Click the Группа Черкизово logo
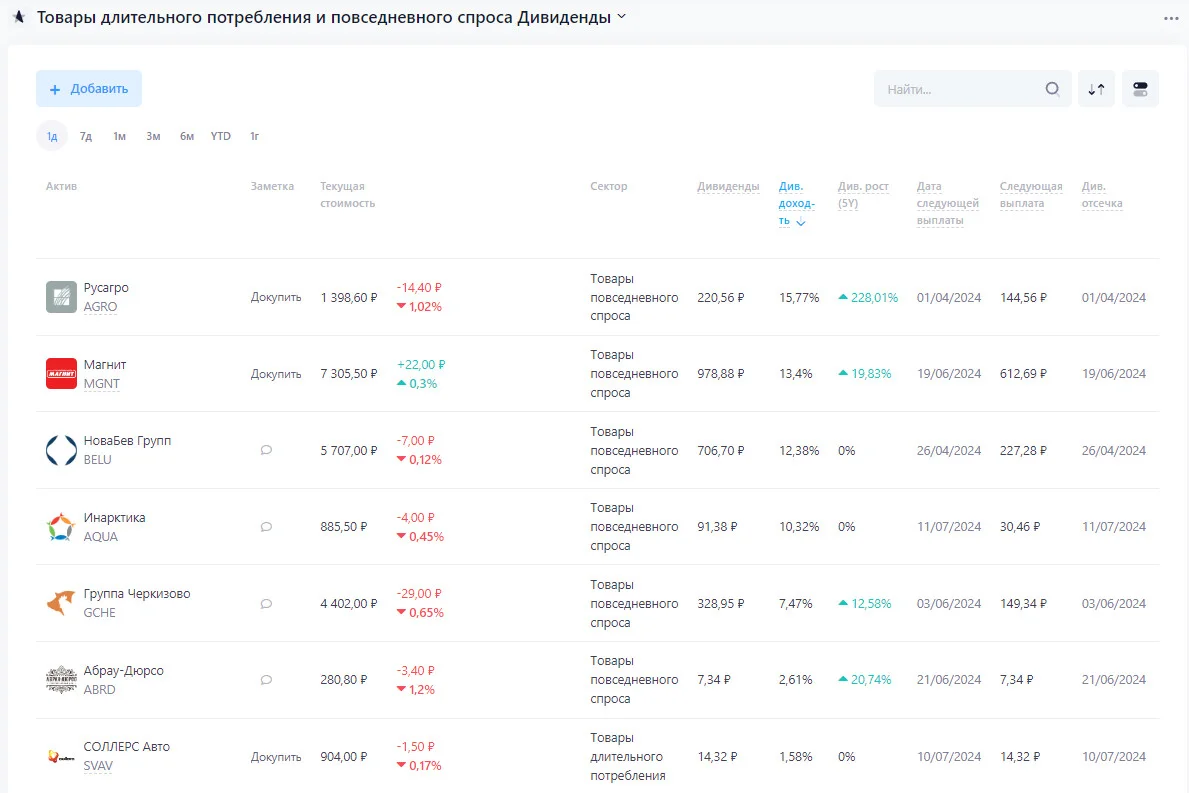Viewport: 1189px width, 793px height. [x=61, y=603]
